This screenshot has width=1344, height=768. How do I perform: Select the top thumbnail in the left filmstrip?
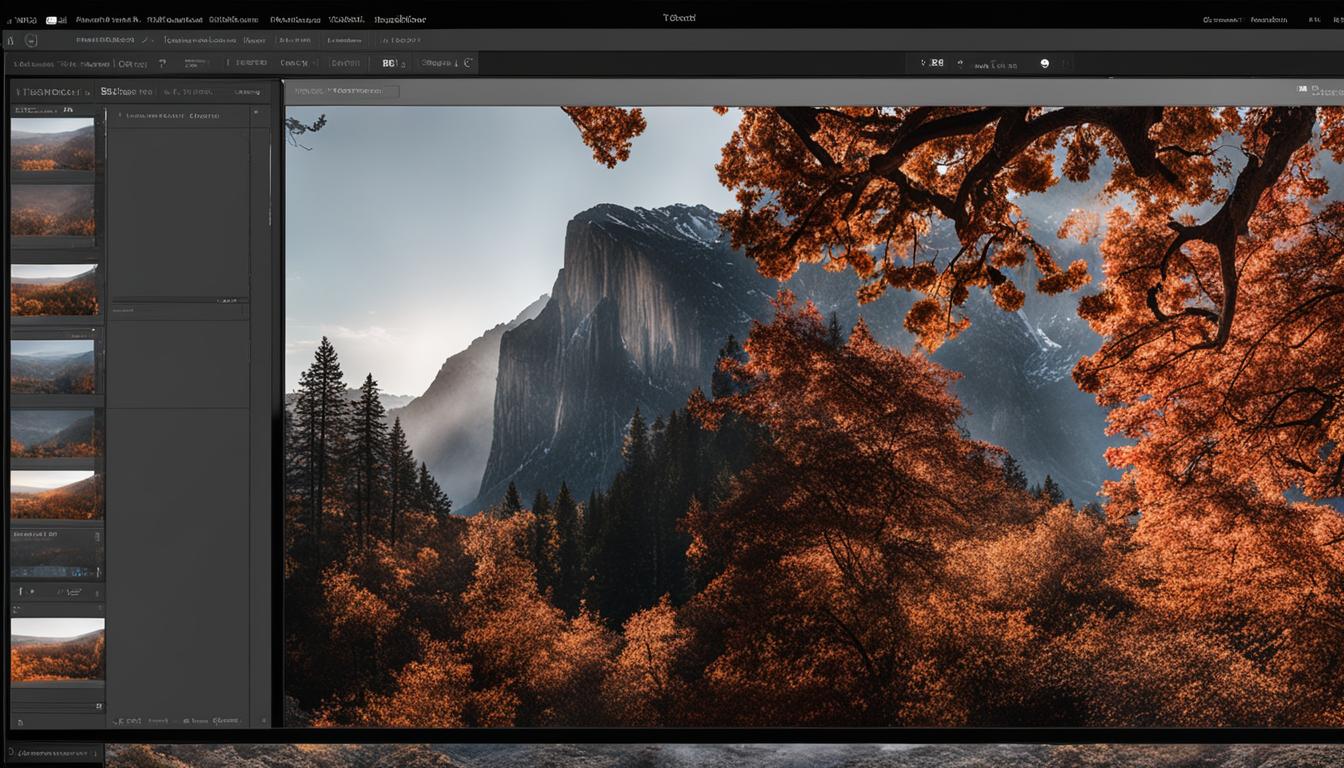52,144
